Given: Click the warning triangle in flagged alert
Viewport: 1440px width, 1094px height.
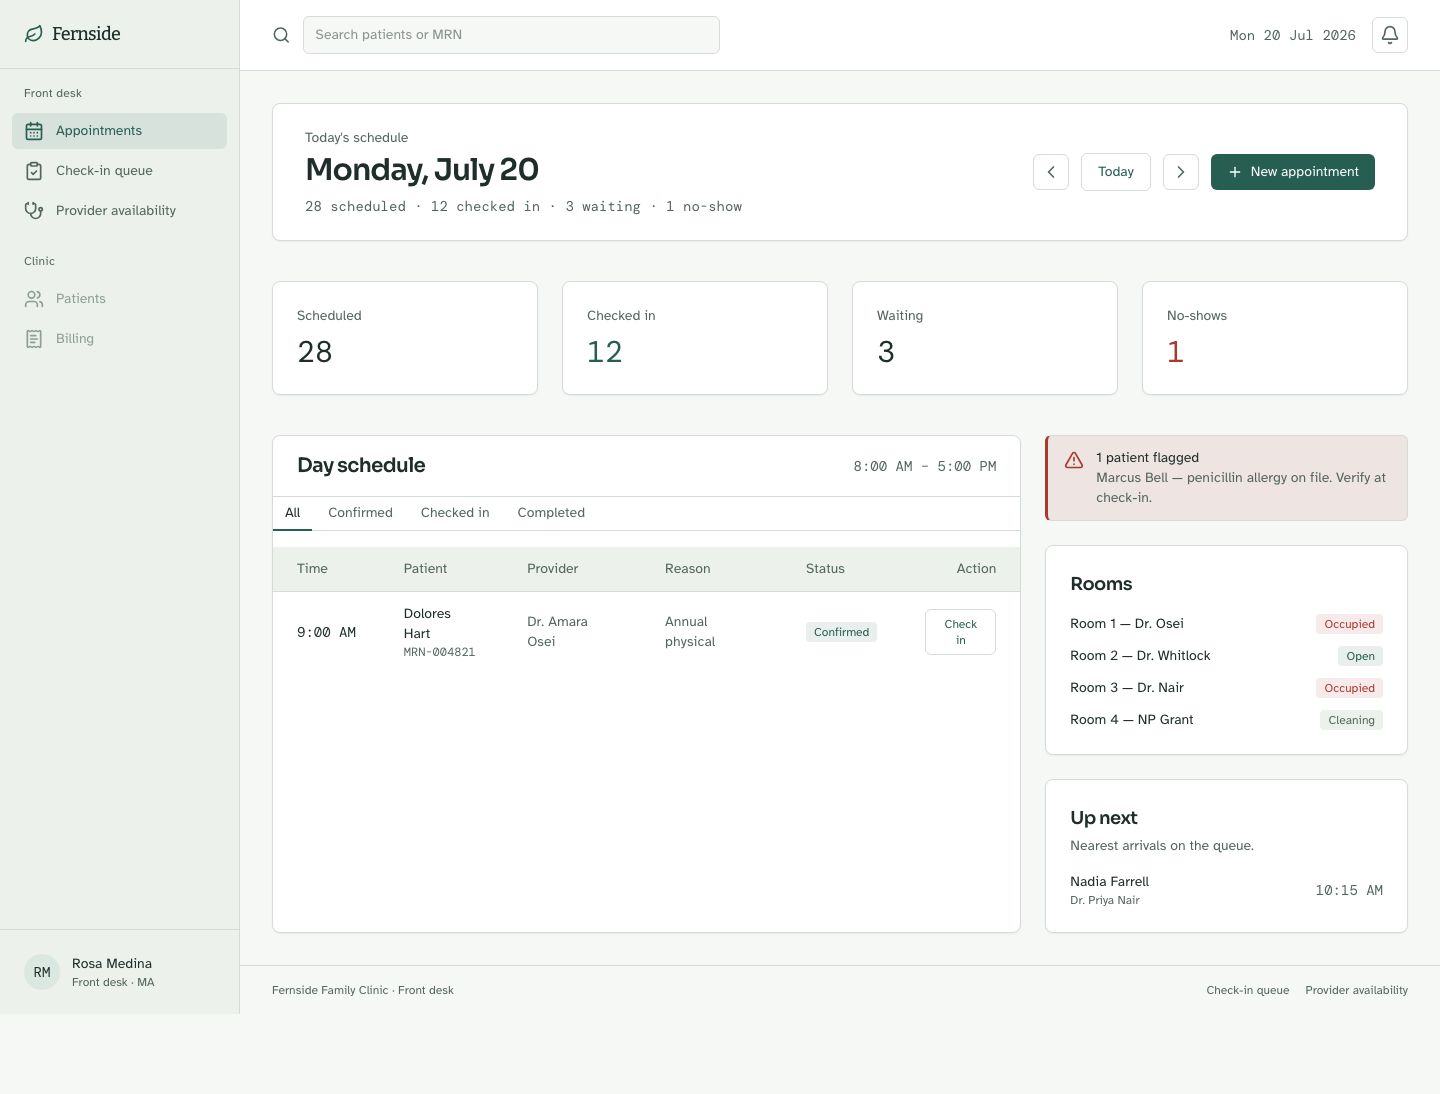Looking at the screenshot, I should pos(1074,460).
